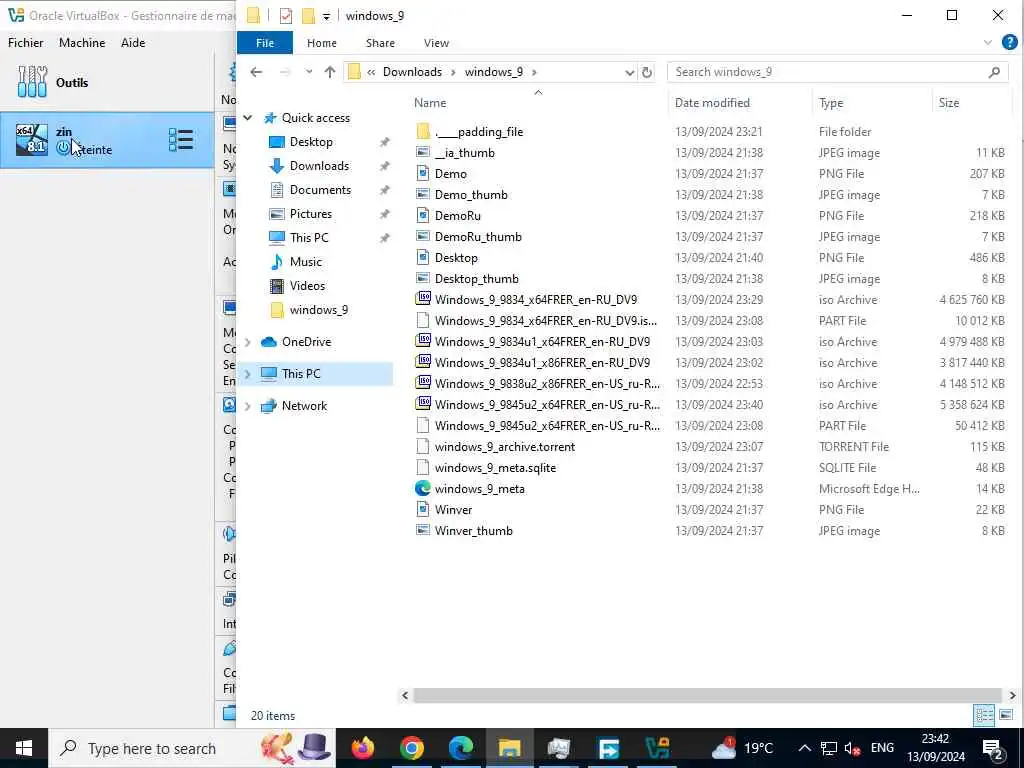Sort files by Name column header

(x=430, y=103)
